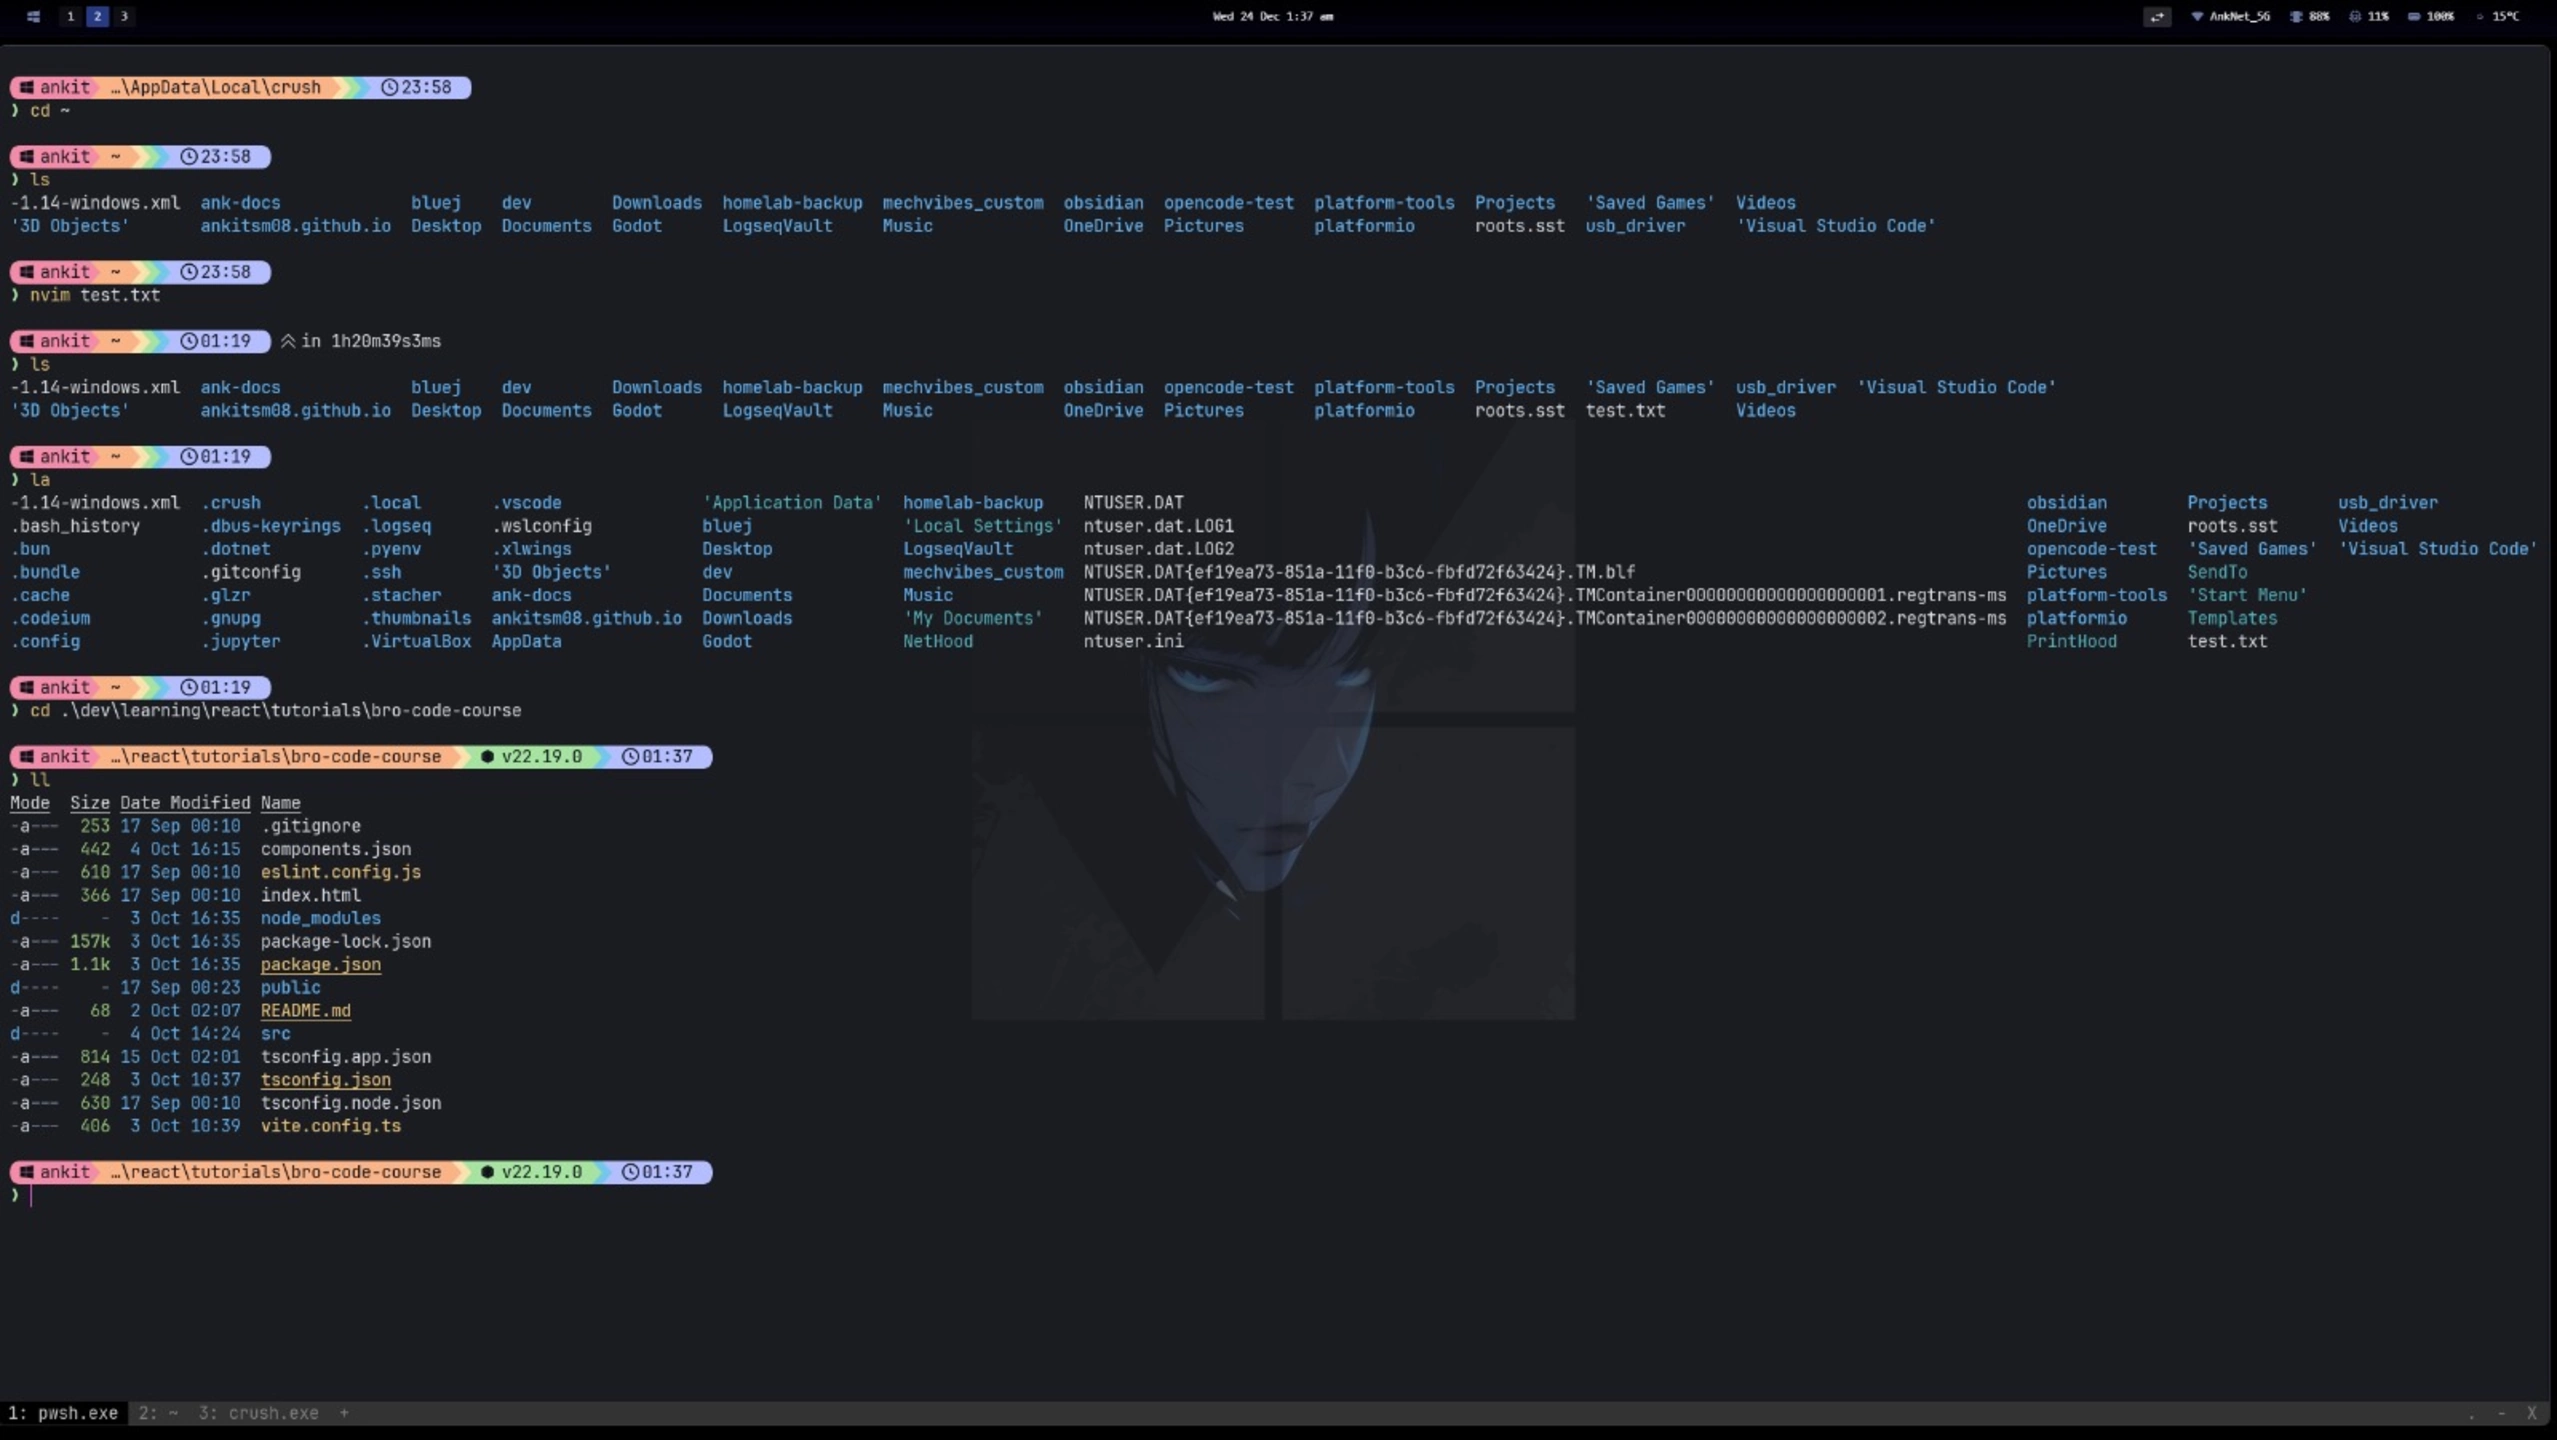Switch to workspace 1

click(70, 16)
